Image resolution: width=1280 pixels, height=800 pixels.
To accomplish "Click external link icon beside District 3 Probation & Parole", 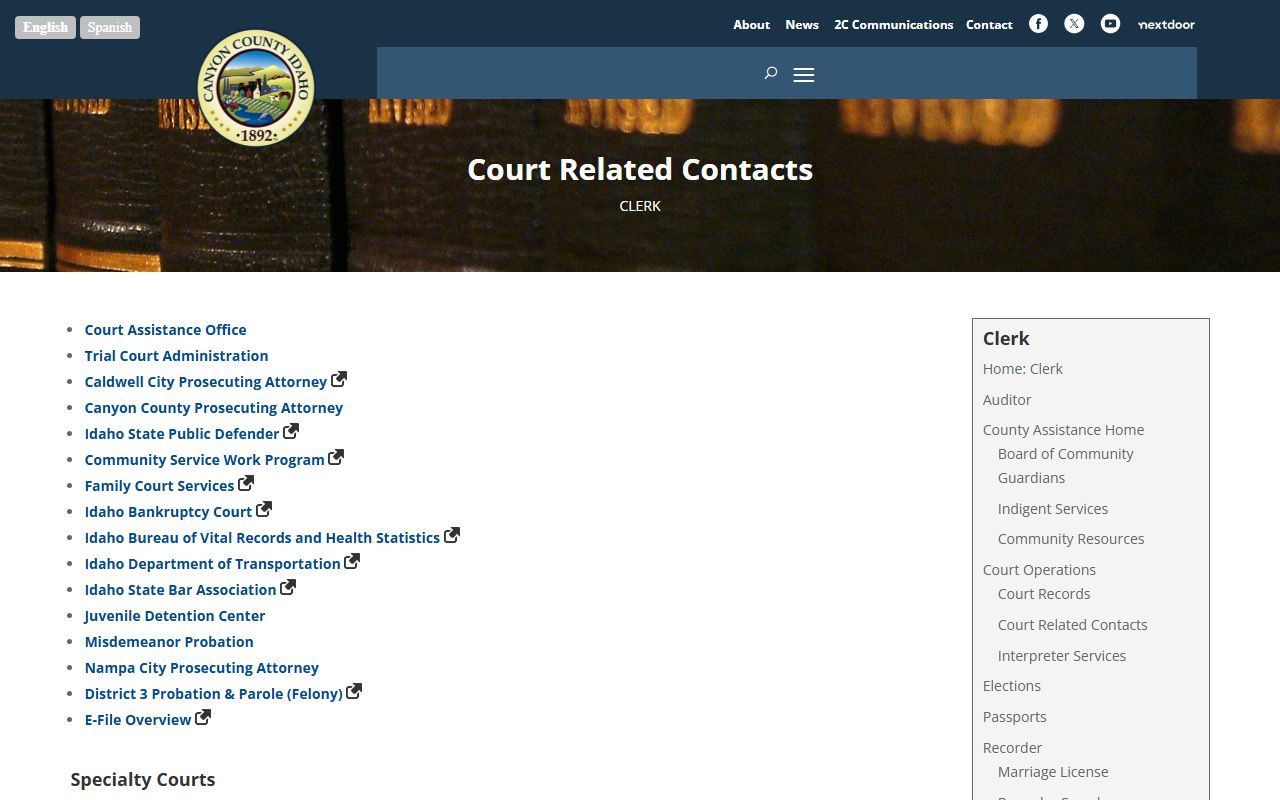I will tap(354, 692).
